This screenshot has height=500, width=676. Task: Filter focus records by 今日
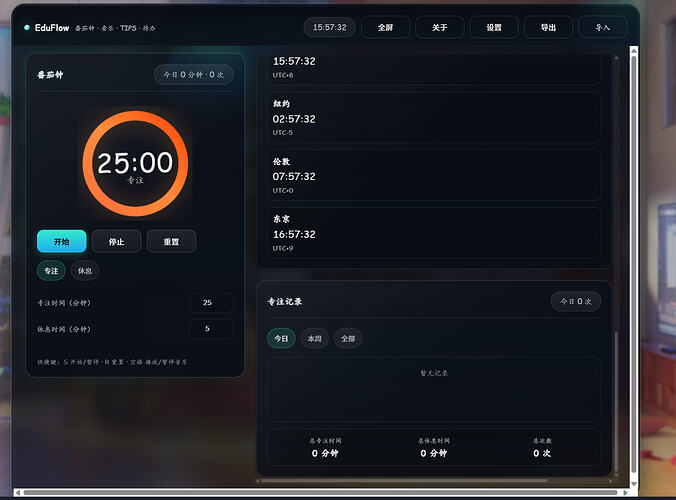pos(281,339)
